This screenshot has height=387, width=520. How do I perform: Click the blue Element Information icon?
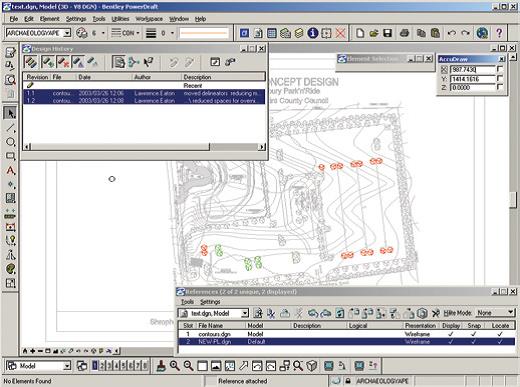click(x=312, y=33)
